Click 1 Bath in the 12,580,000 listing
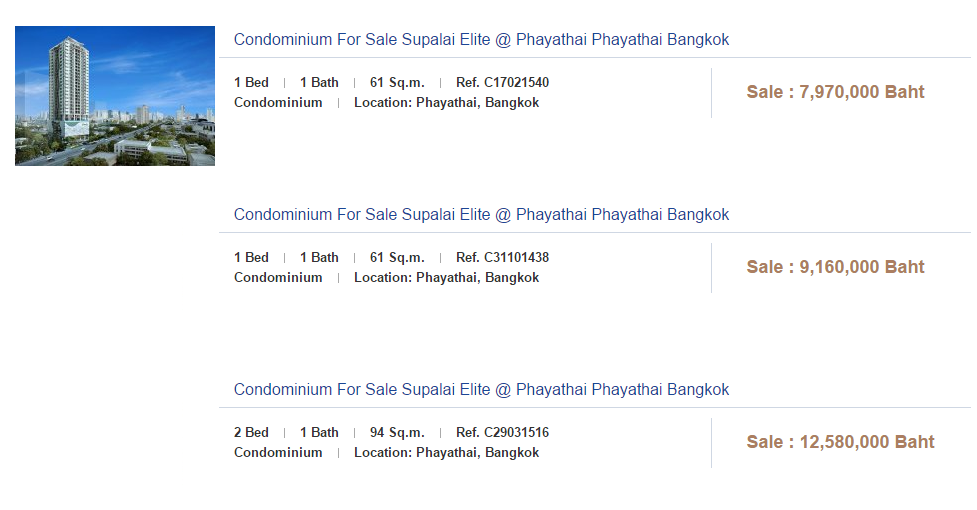Image resolution: width=977 pixels, height=510 pixels. (319, 433)
